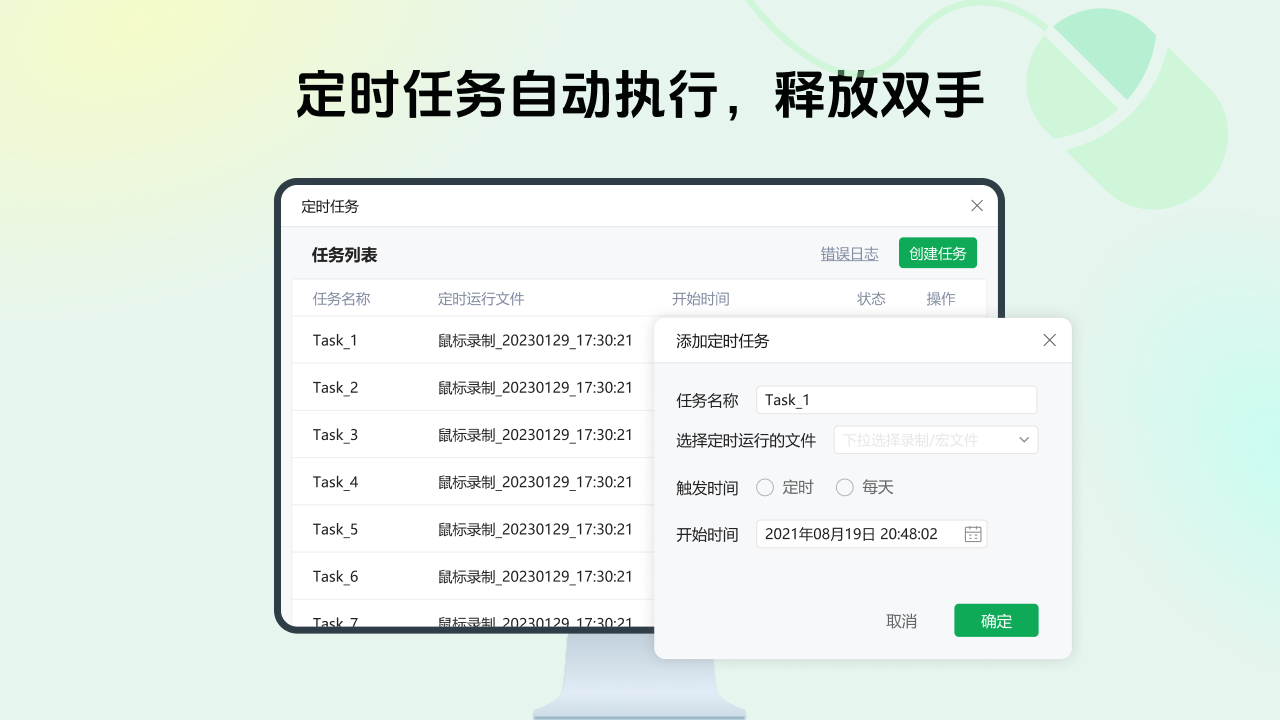Cancel with the 取消 button

tap(902, 620)
